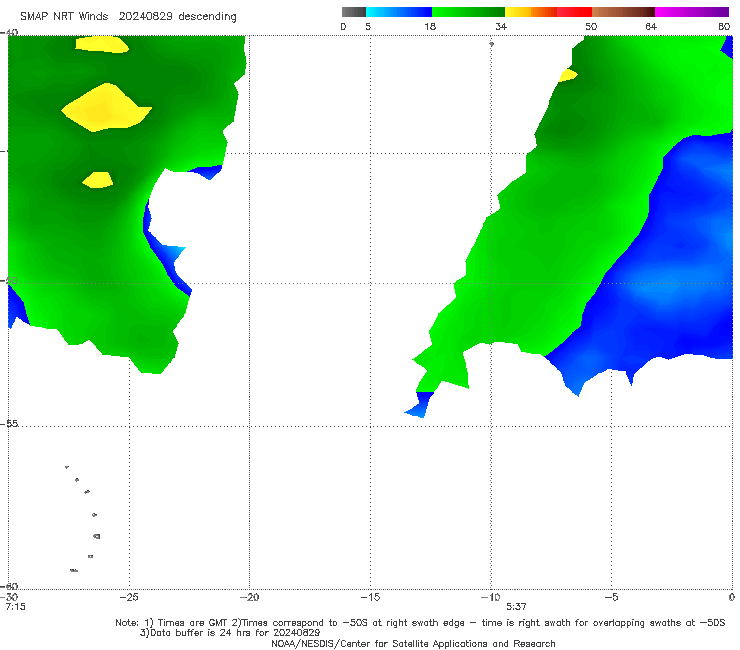
Task: Click the color bar label '34'
Action: point(501,26)
